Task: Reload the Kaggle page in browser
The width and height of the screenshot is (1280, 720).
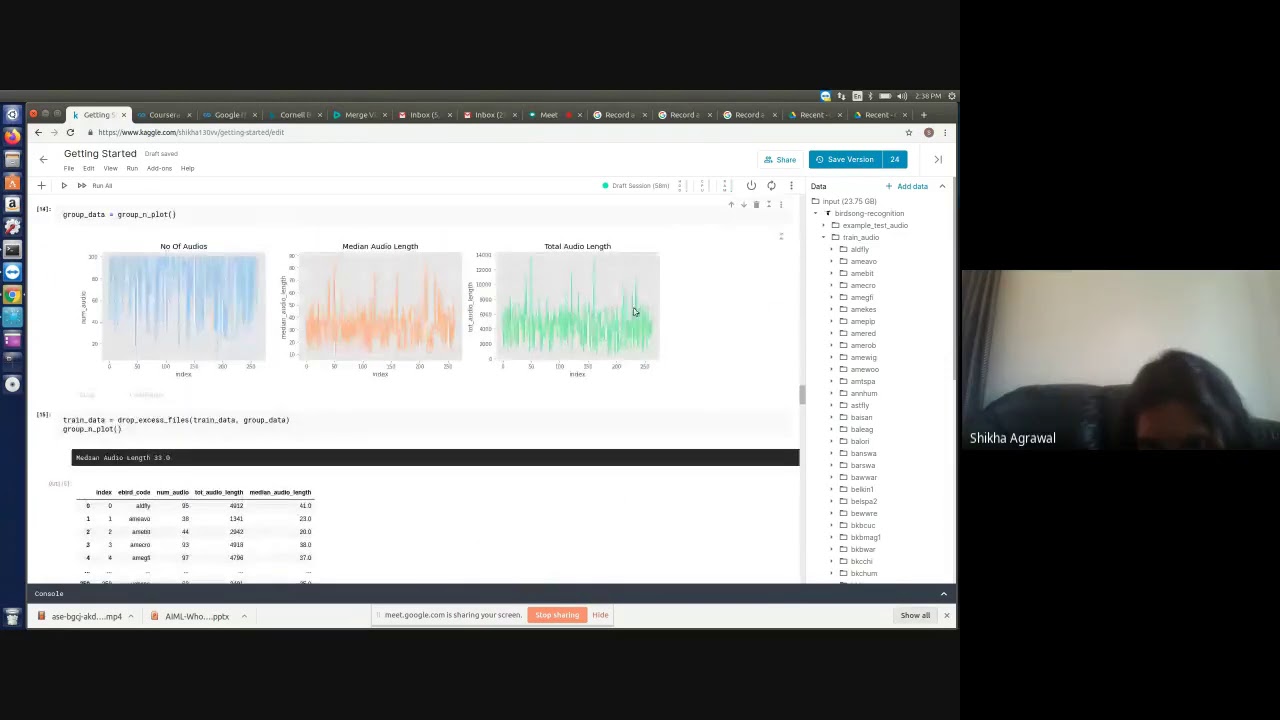Action: 70,133
